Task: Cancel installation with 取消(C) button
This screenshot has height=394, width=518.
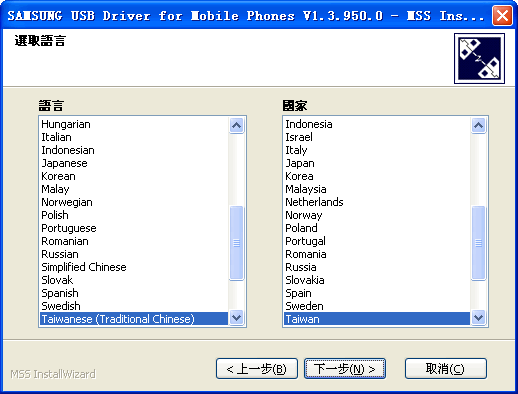Action: point(446,369)
